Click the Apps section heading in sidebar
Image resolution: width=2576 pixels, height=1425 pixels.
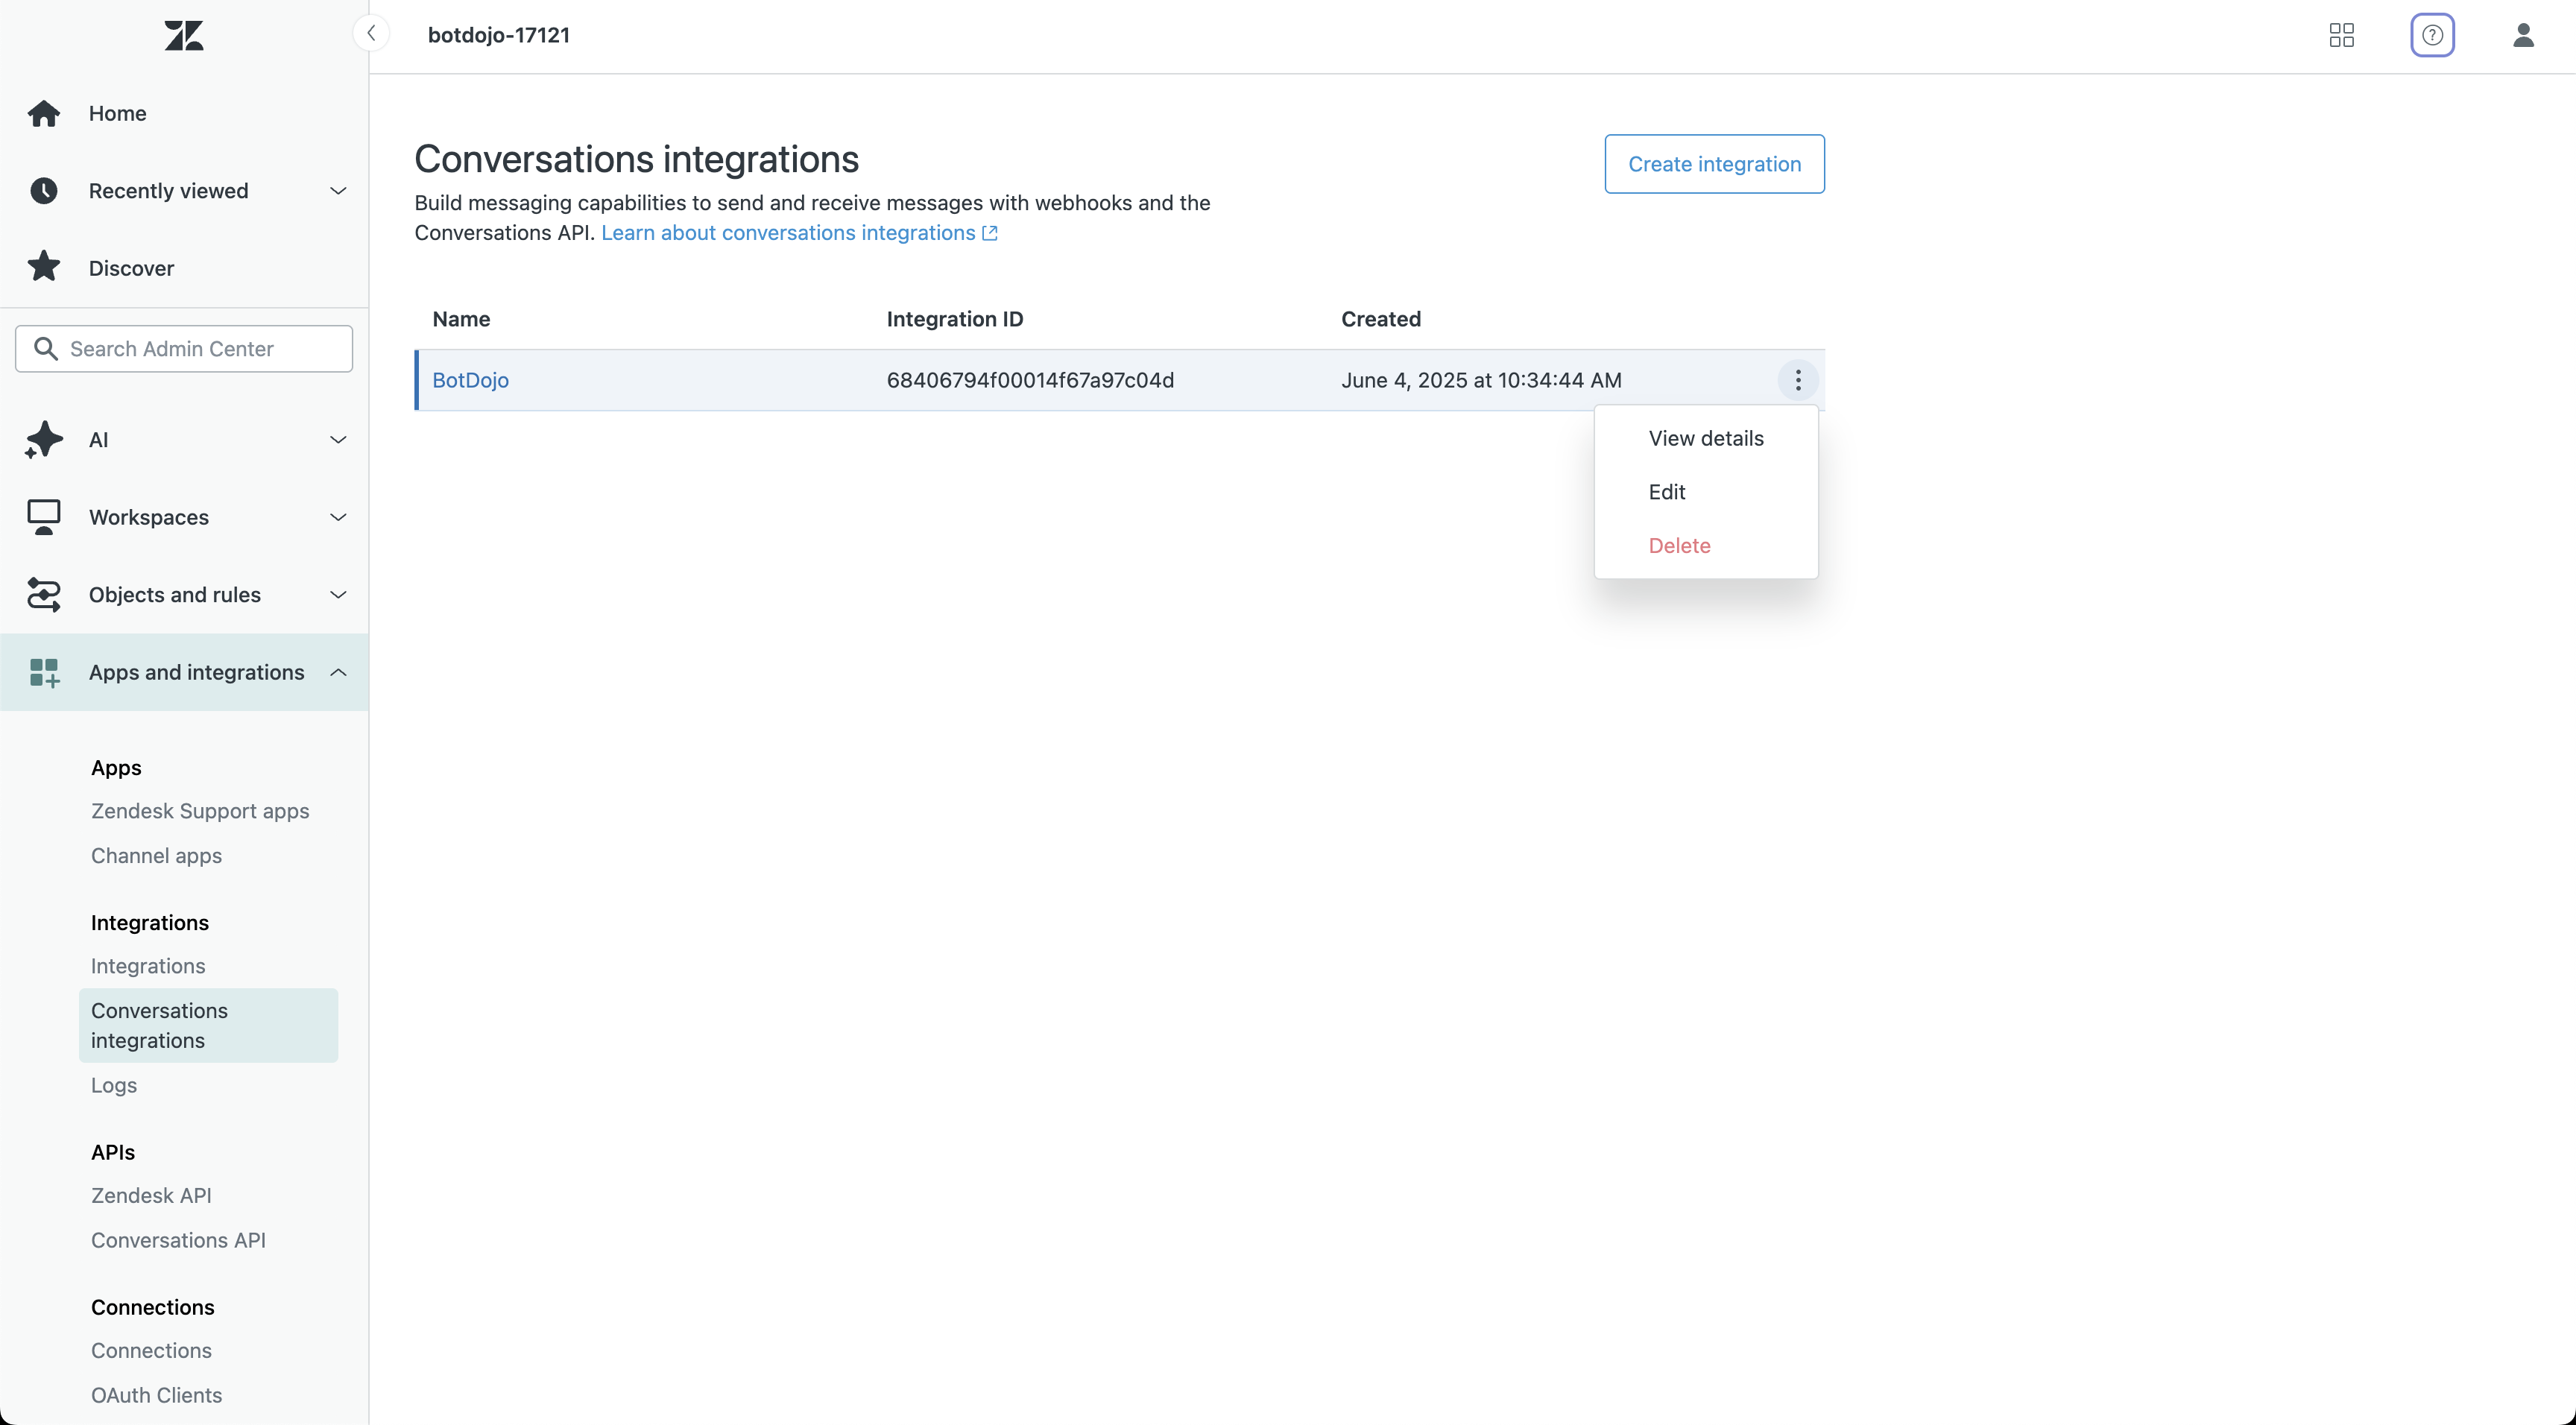coord(116,768)
